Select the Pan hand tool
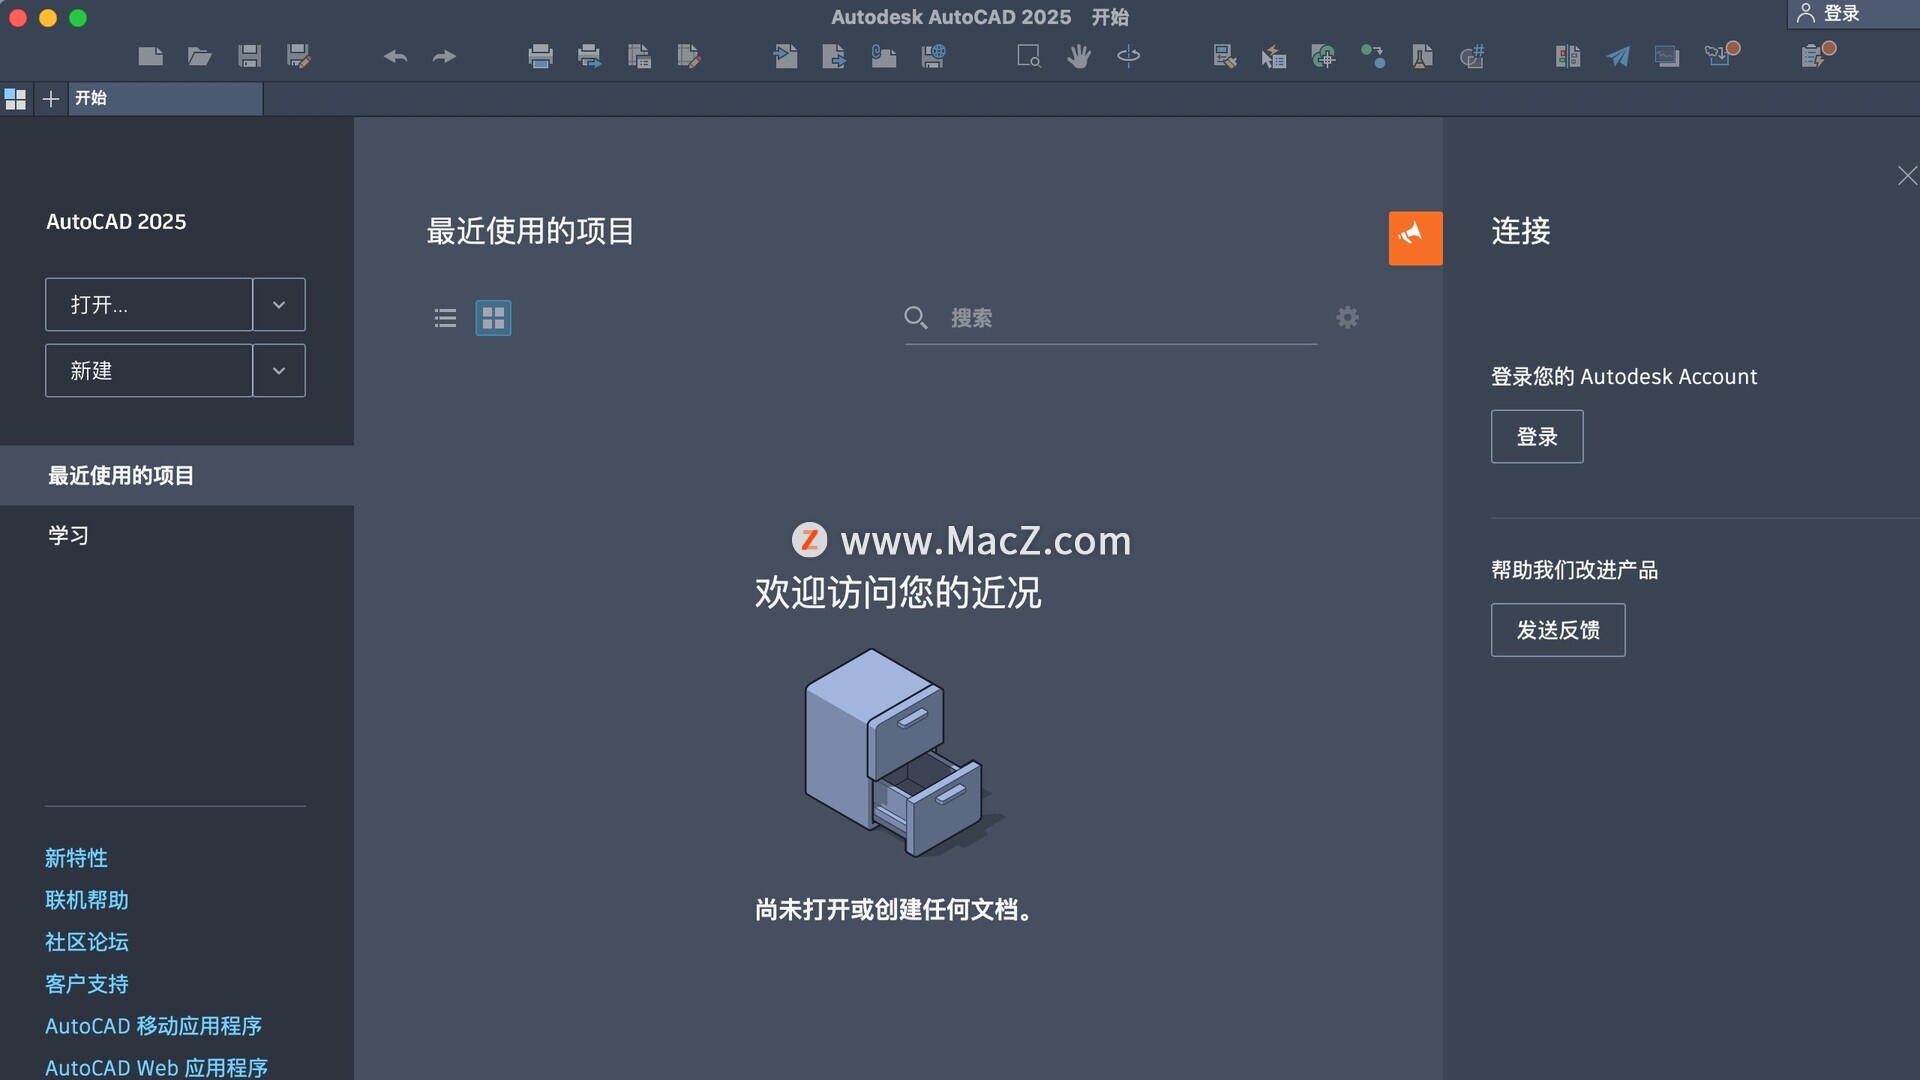The width and height of the screenshot is (1920, 1080). click(x=1078, y=56)
